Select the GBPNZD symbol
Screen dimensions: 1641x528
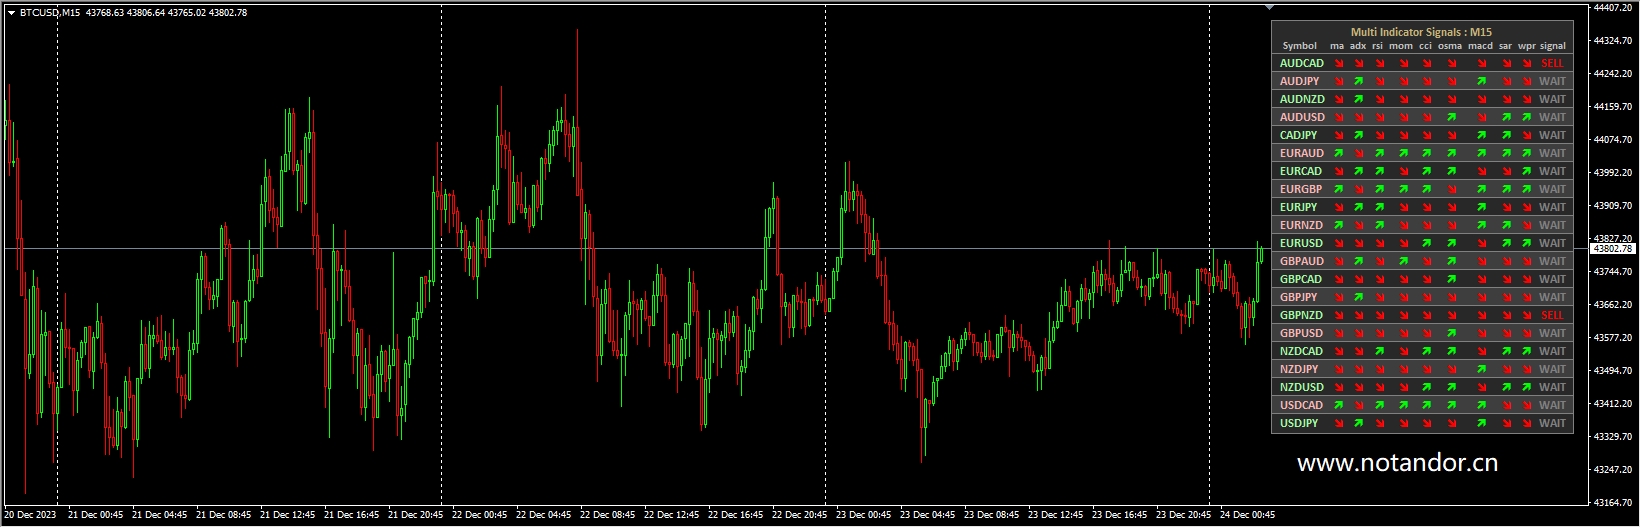[x=1301, y=315]
